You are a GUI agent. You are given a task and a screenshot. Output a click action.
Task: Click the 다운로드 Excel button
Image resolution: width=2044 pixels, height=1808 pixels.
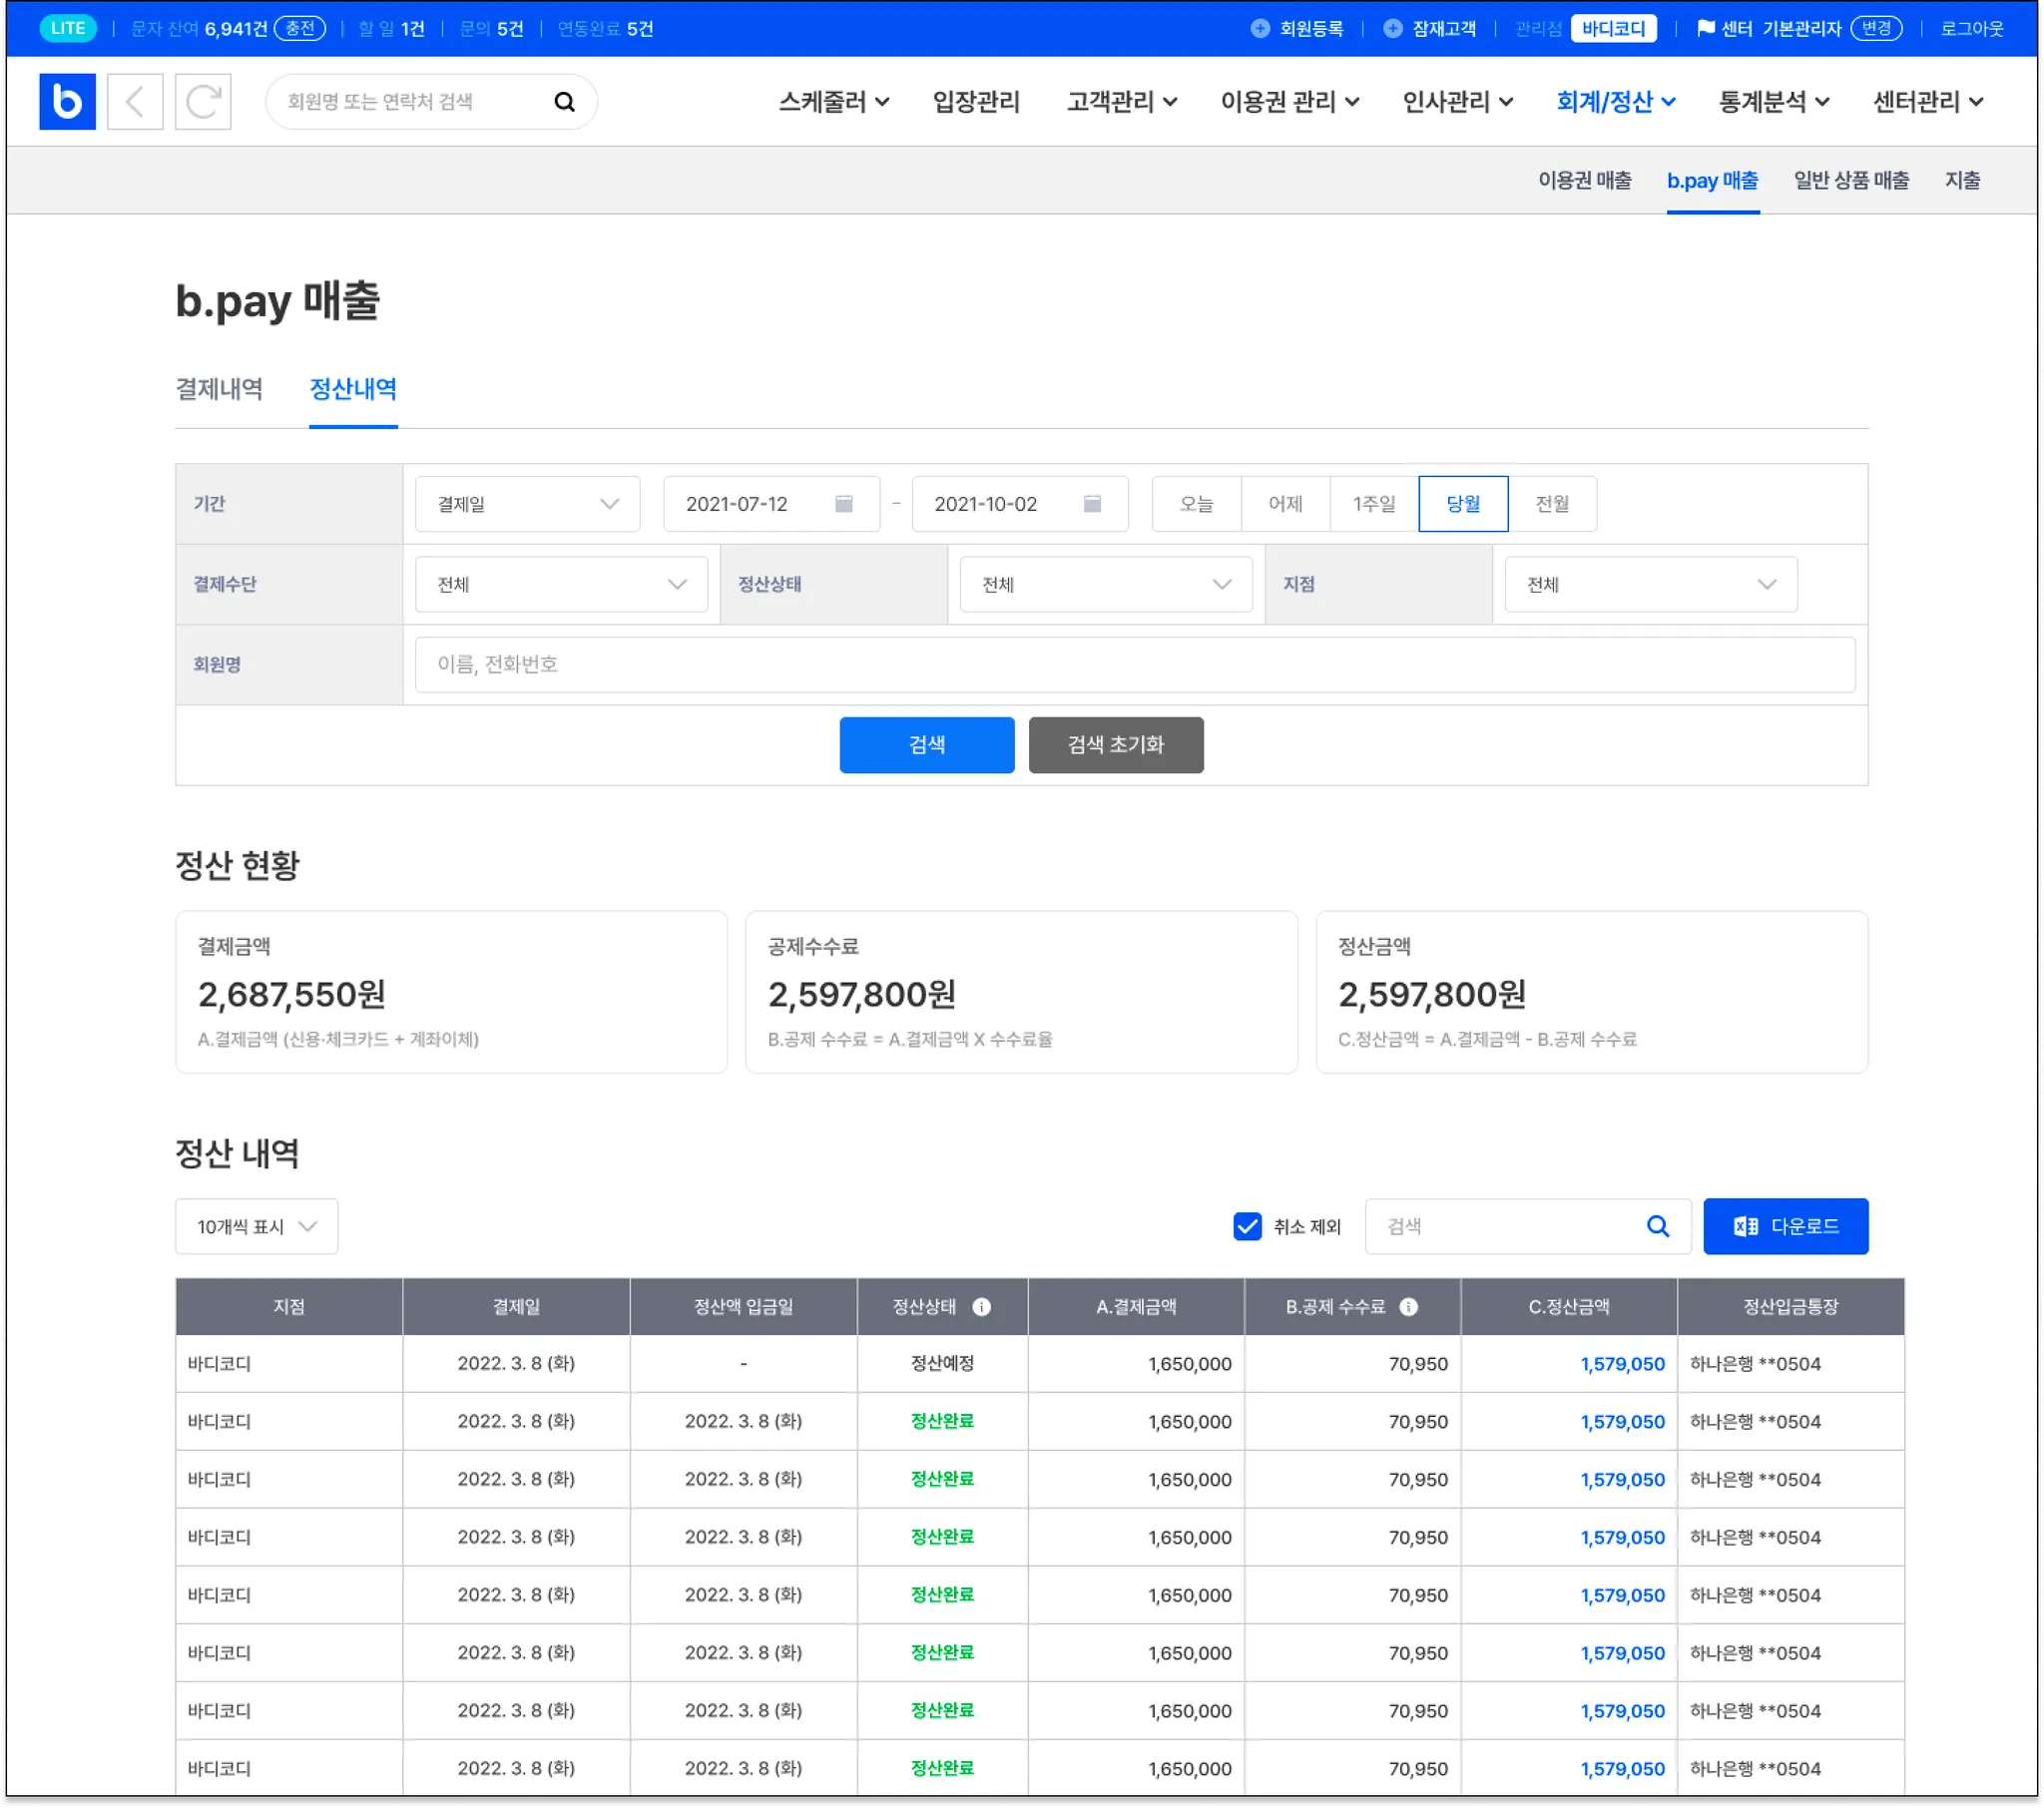(x=1785, y=1227)
